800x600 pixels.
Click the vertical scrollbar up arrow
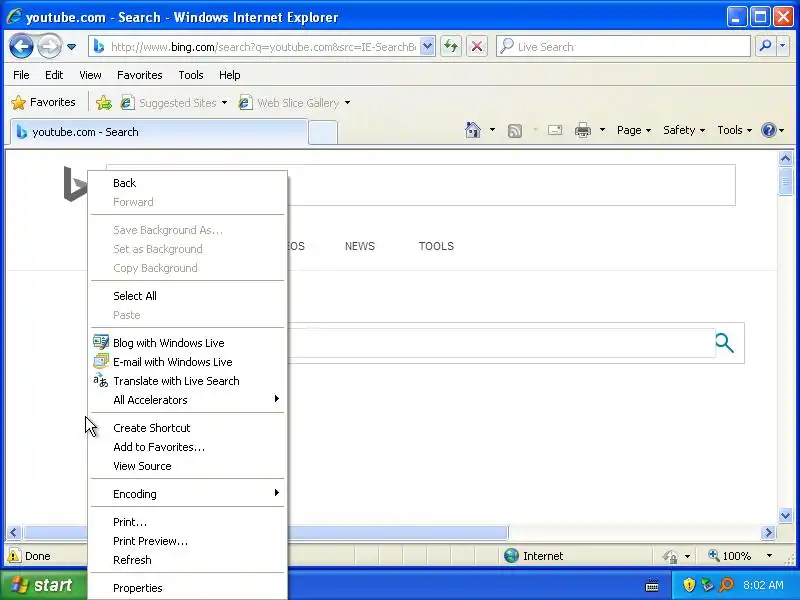tap(785, 159)
